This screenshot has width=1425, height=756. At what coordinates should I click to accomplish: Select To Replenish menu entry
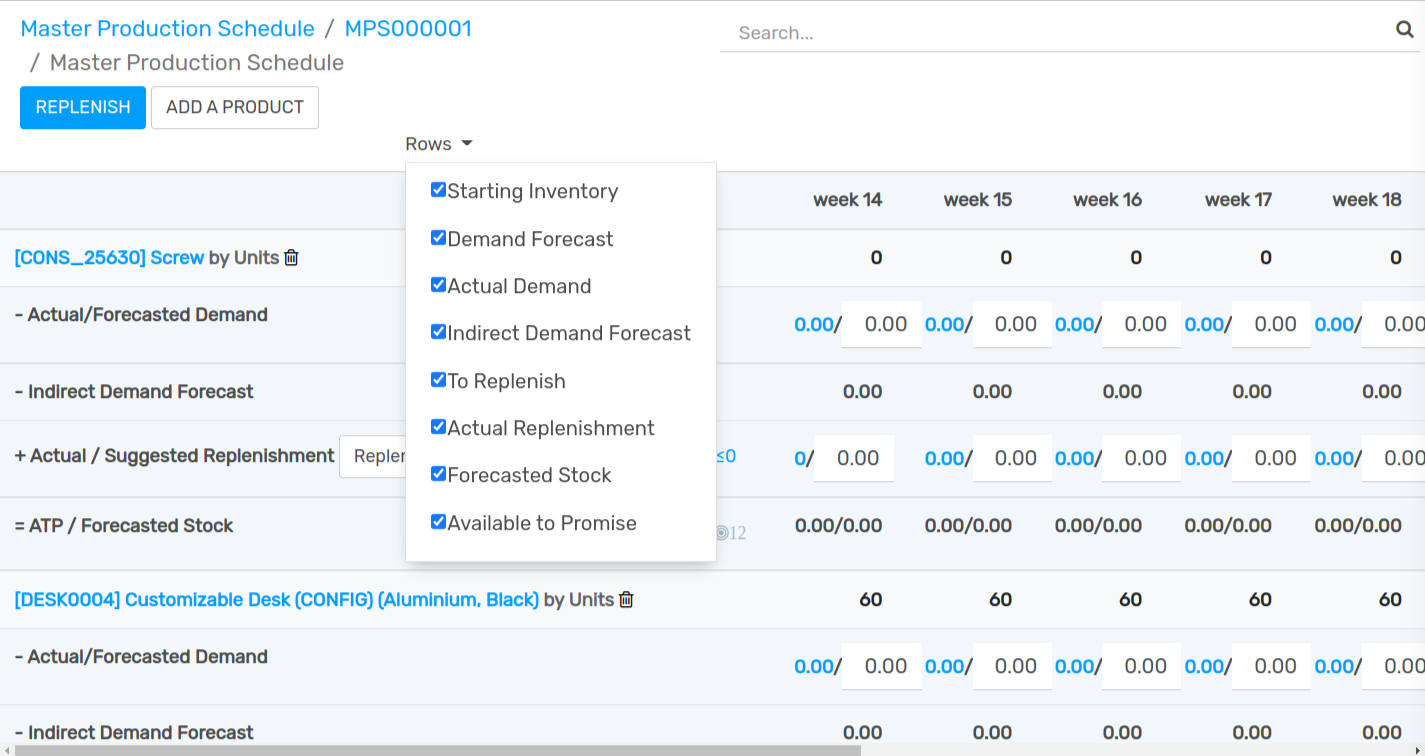506,381
